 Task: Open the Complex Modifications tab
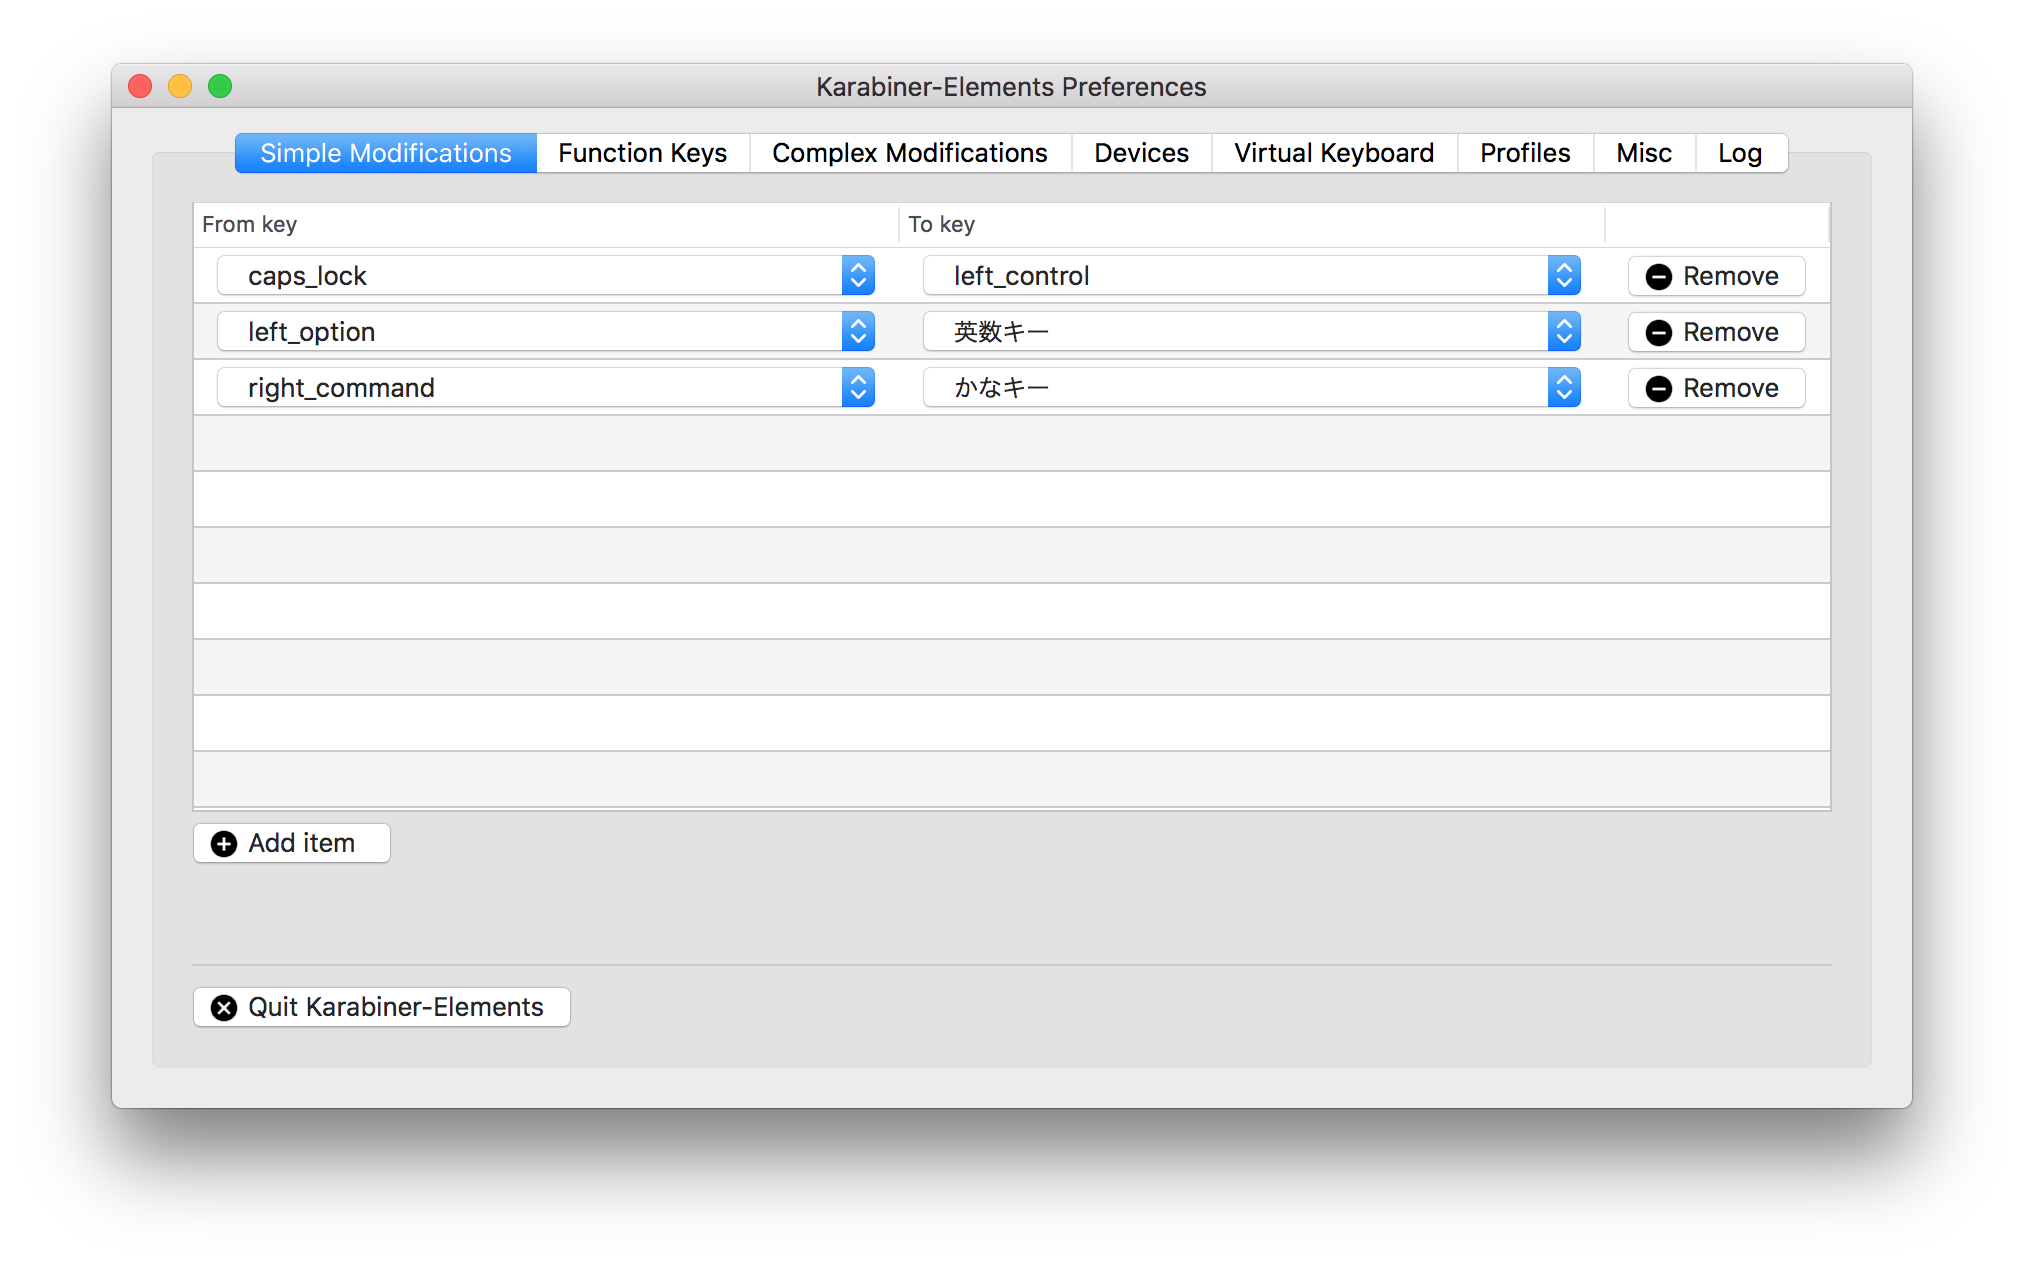[910, 153]
